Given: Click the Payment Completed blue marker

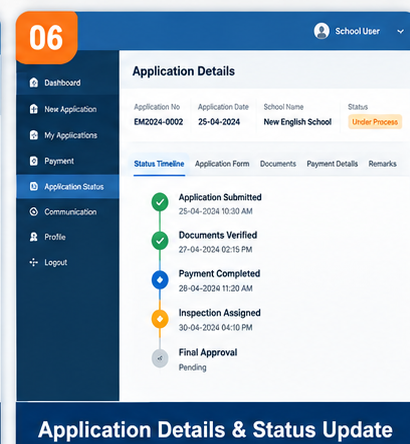Looking at the screenshot, I should point(160,280).
